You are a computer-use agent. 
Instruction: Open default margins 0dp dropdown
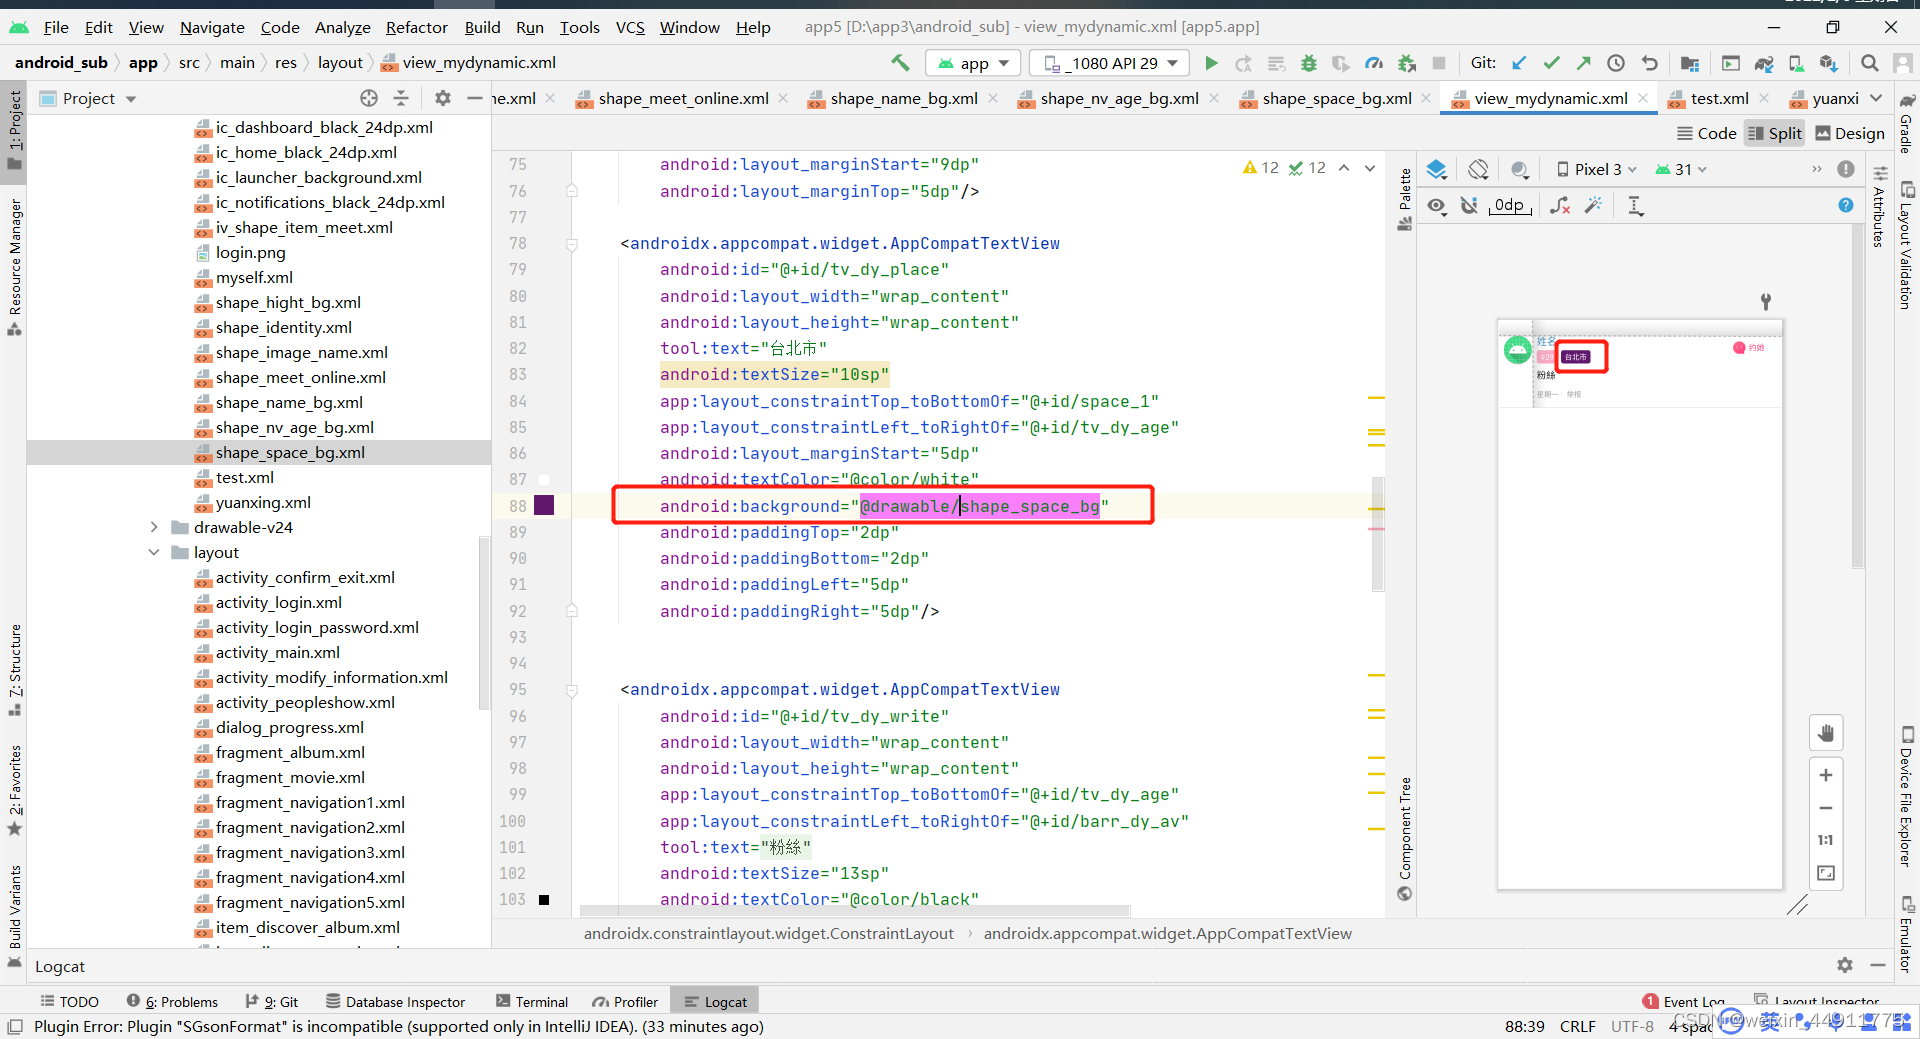(x=1510, y=205)
